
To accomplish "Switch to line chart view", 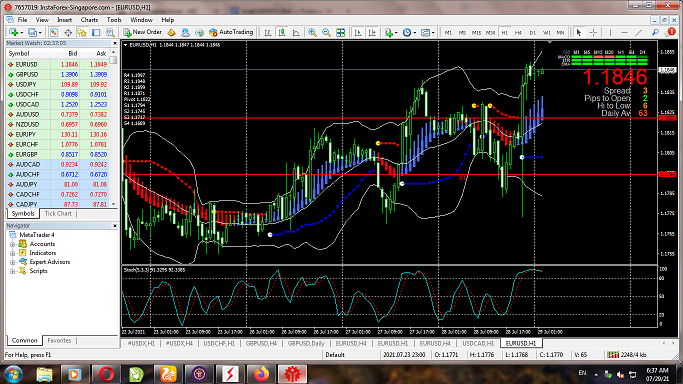I will pos(296,32).
